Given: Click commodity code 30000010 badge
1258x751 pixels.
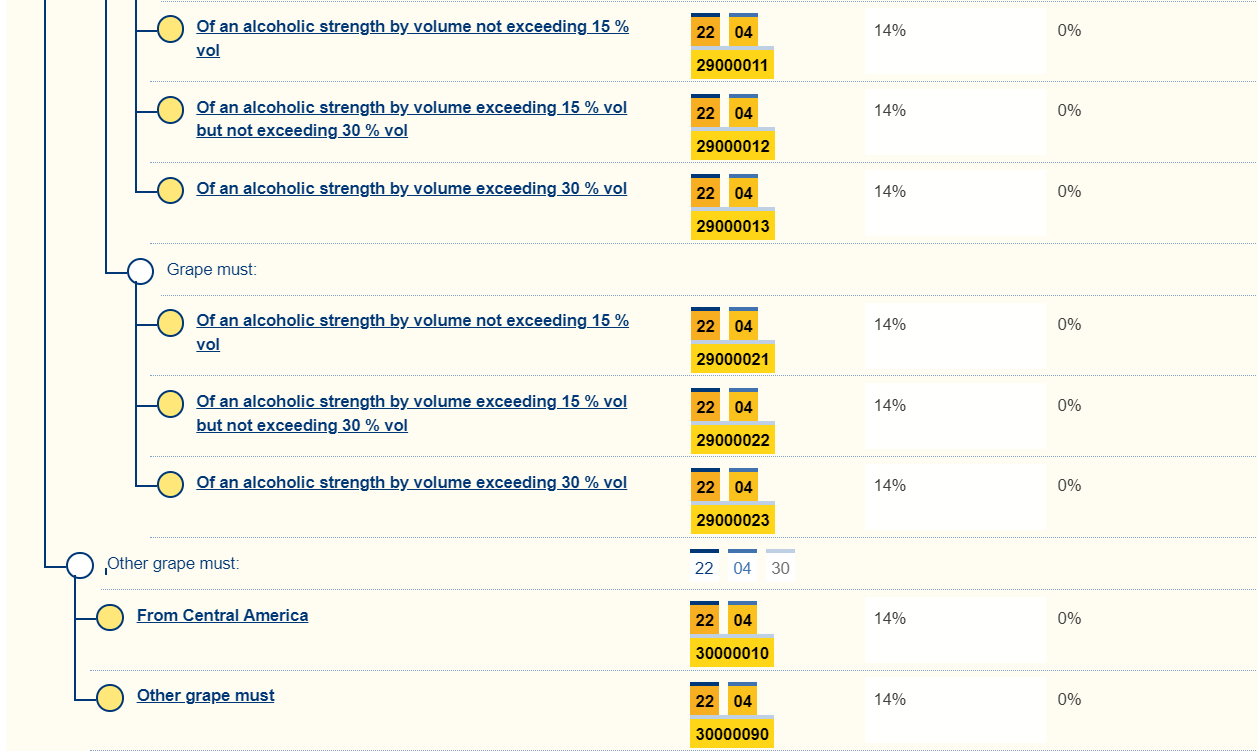Looking at the screenshot, I should pyautogui.click(x=732, y=653).
